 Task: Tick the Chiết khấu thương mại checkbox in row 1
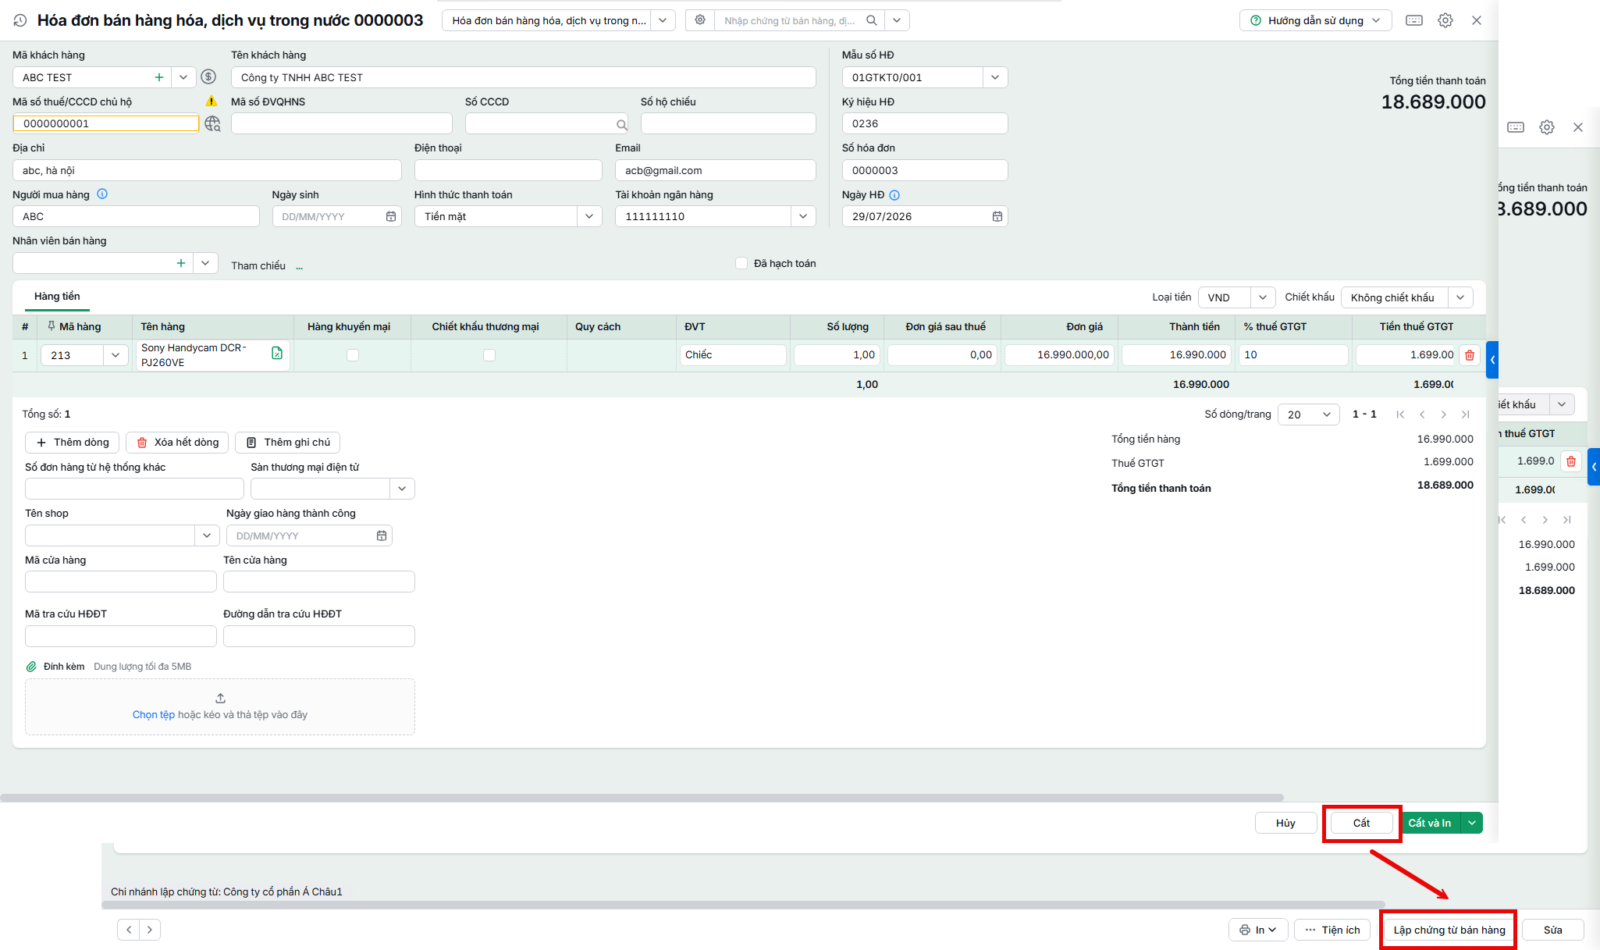pyautogui.click(x=489, y=355)
